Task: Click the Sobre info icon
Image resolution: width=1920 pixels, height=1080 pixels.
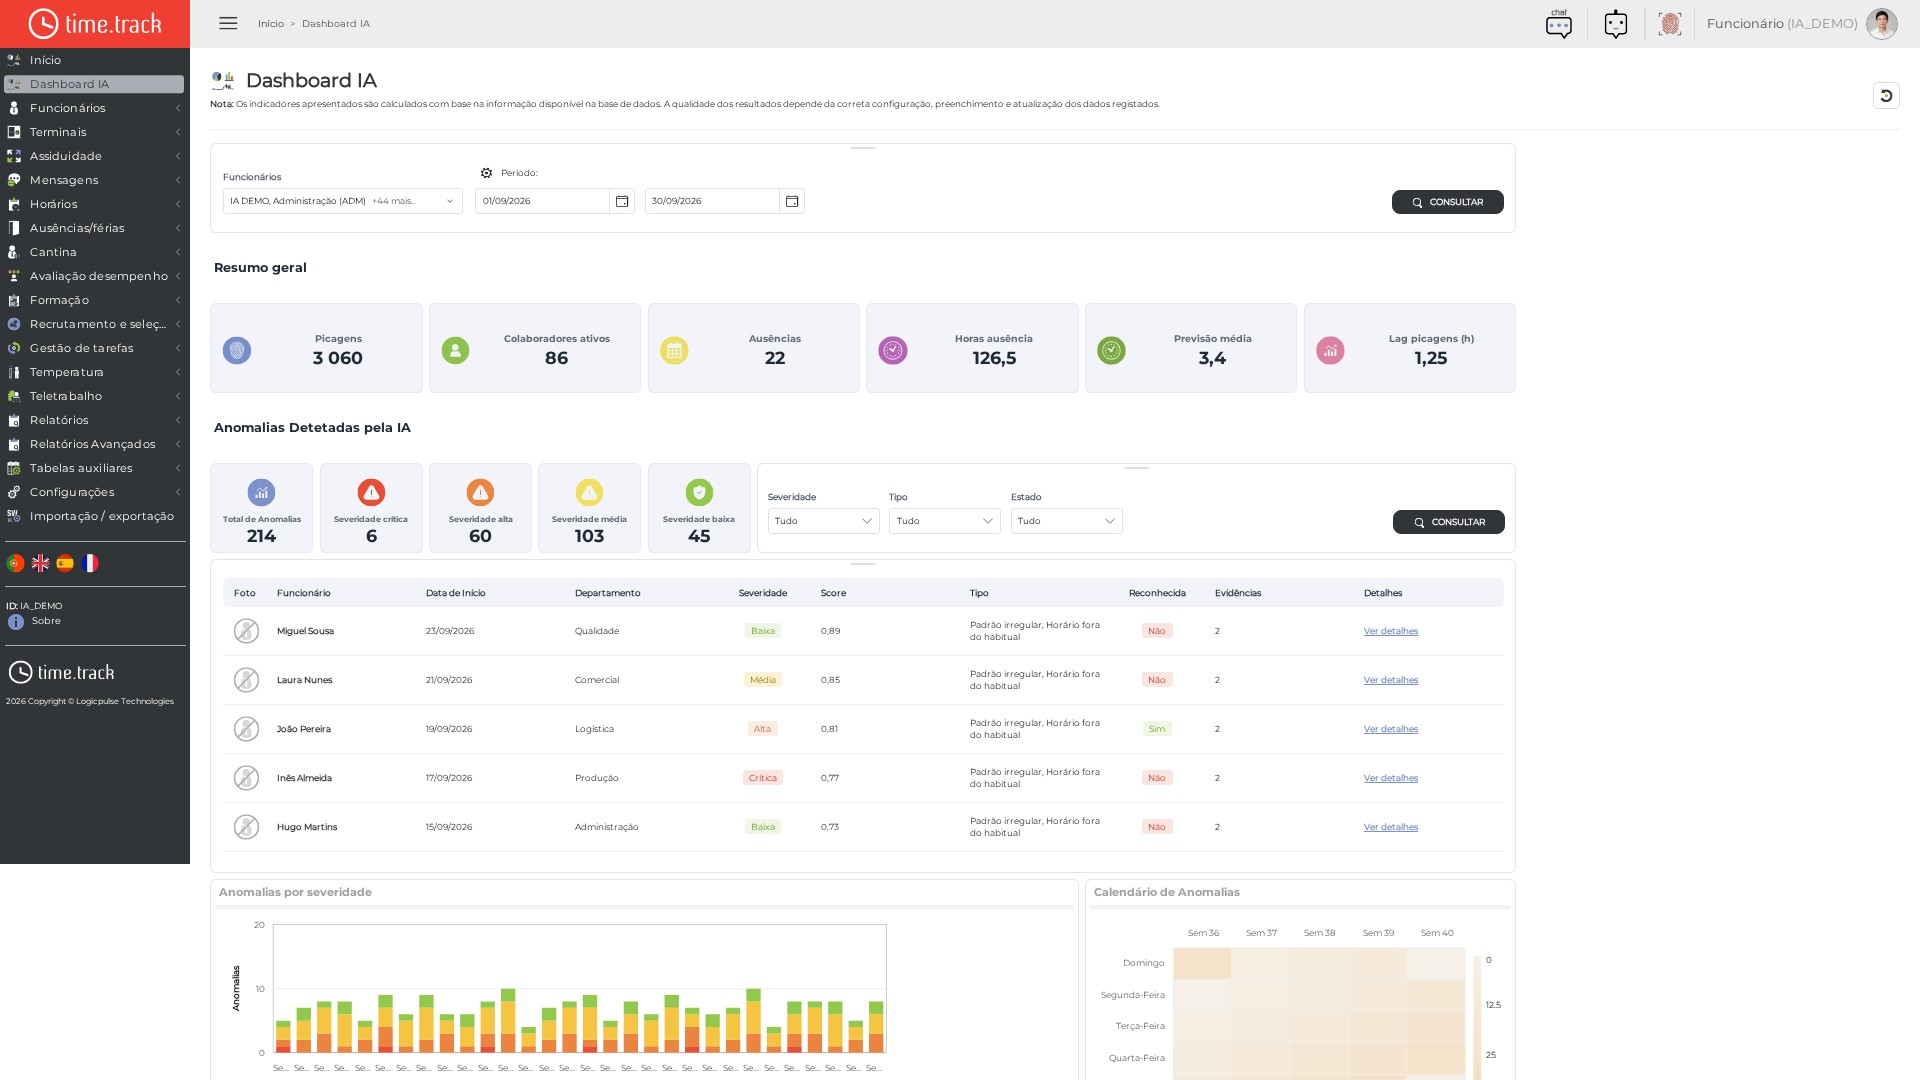Action: click(x=16, y=622)
